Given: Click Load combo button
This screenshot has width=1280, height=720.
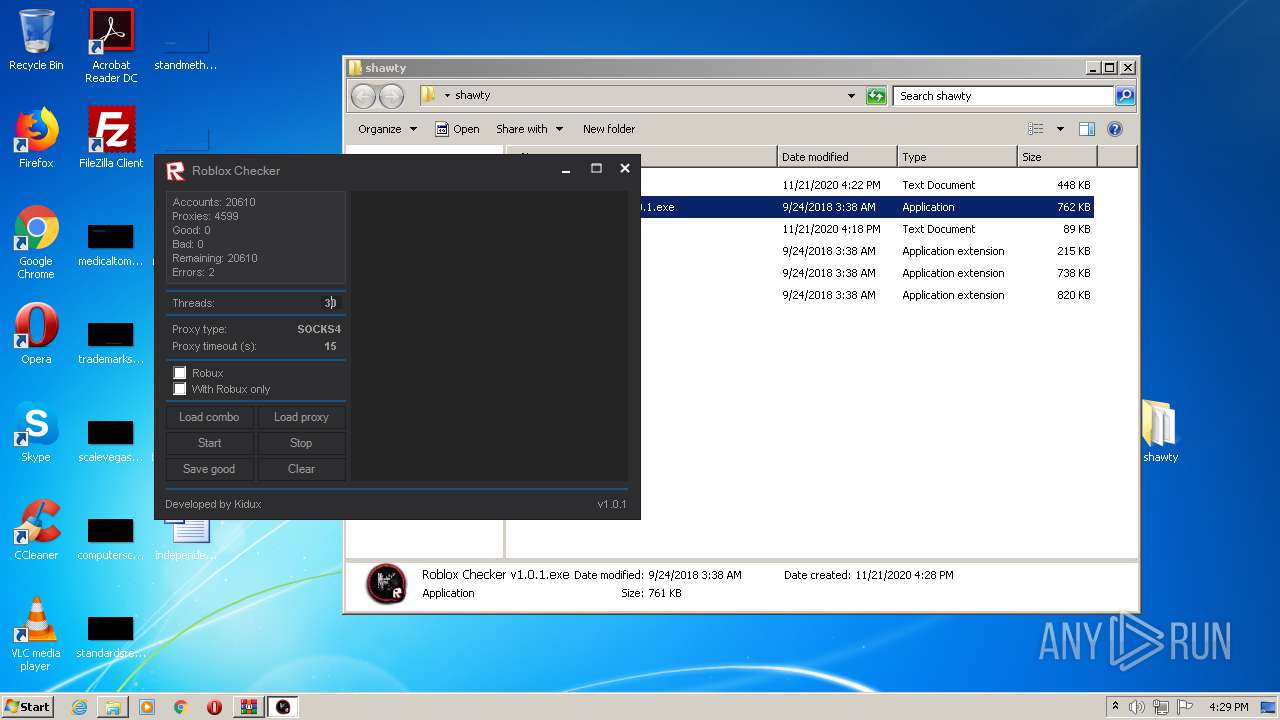Looking at the screenshot, I should tap(209, 417).
